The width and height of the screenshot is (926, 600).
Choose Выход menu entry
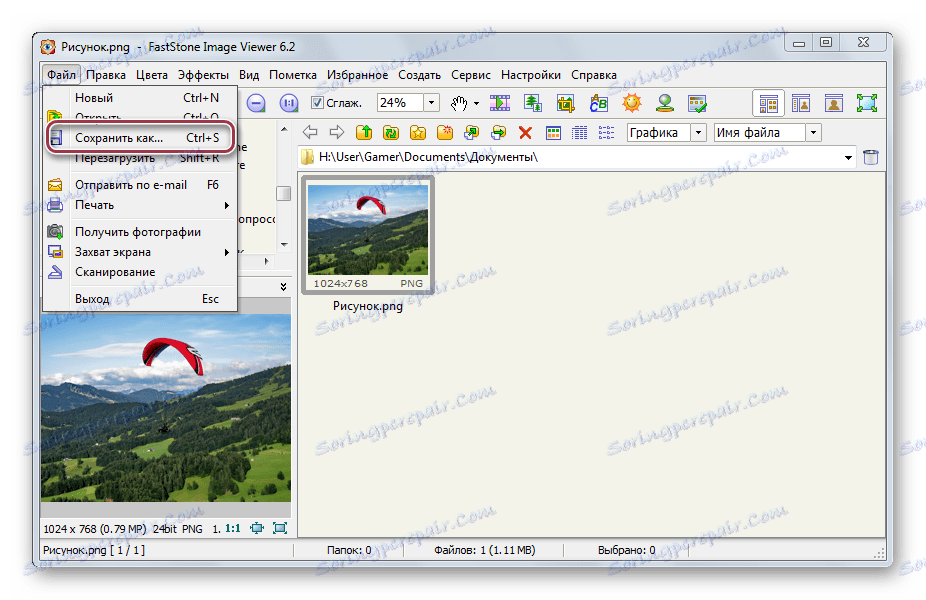click(x=141, y=299)
